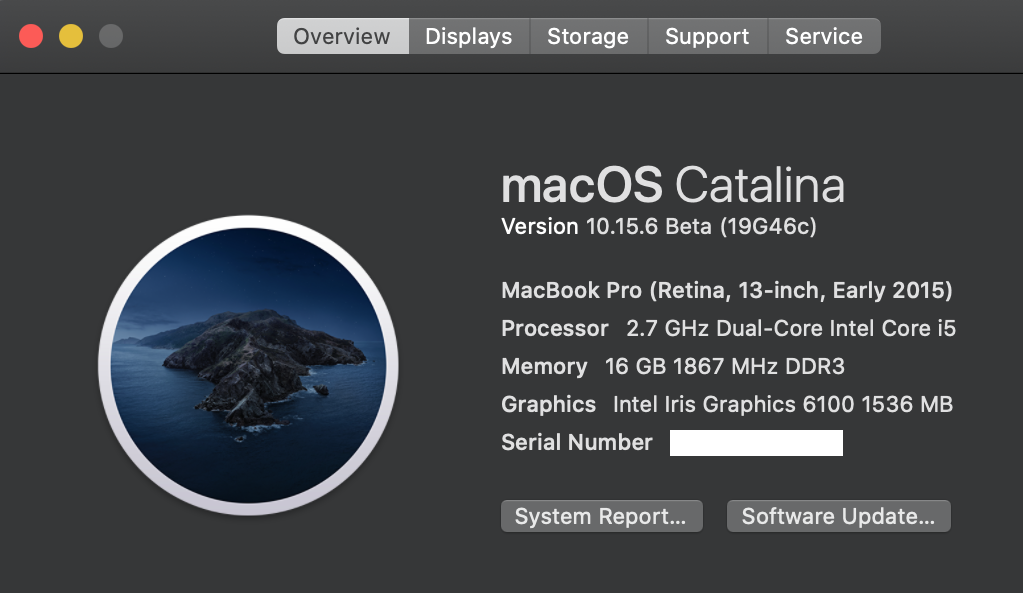Screen dimensions: 1023x593
Task: Switch to the Overview tab
Action: pos(342,37)
